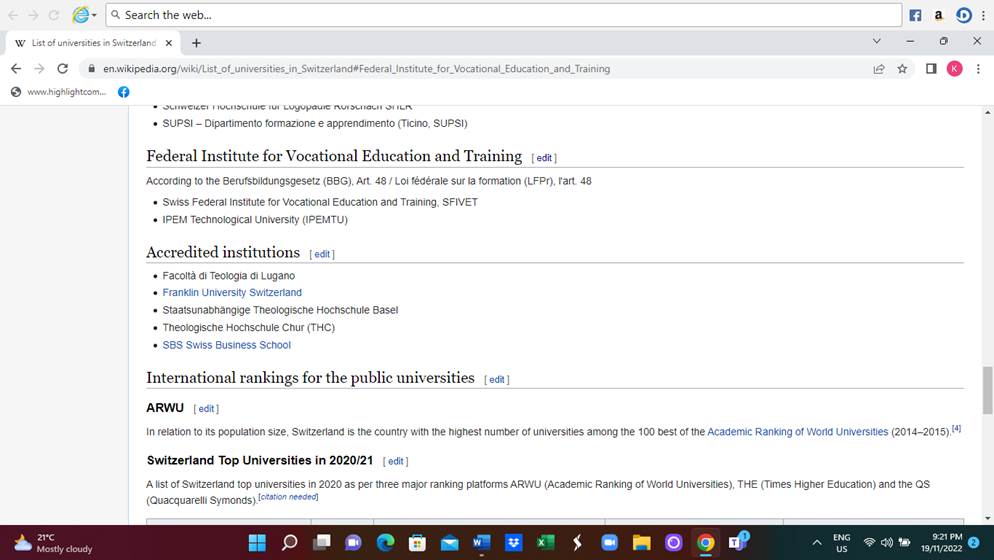Go back with the browser back arrow
Viewport: 994px width, 560px height.
[x=16, y=68]
